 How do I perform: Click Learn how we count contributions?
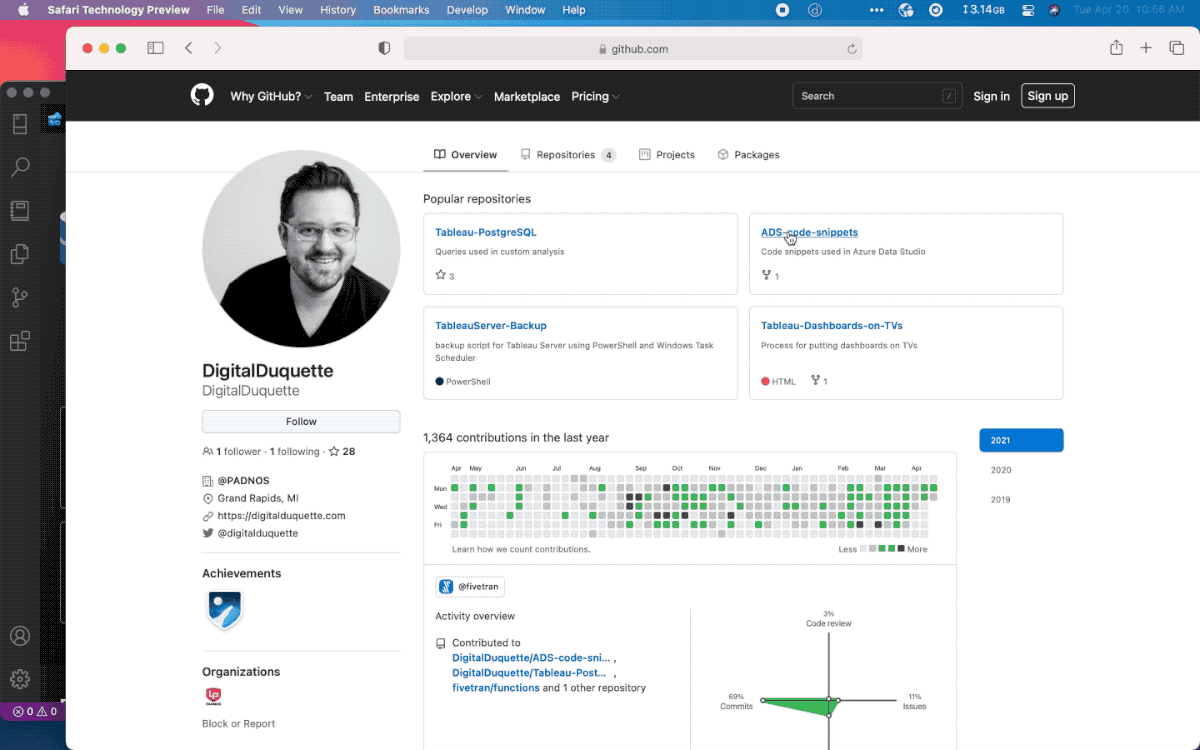click(x=521, y=549)
